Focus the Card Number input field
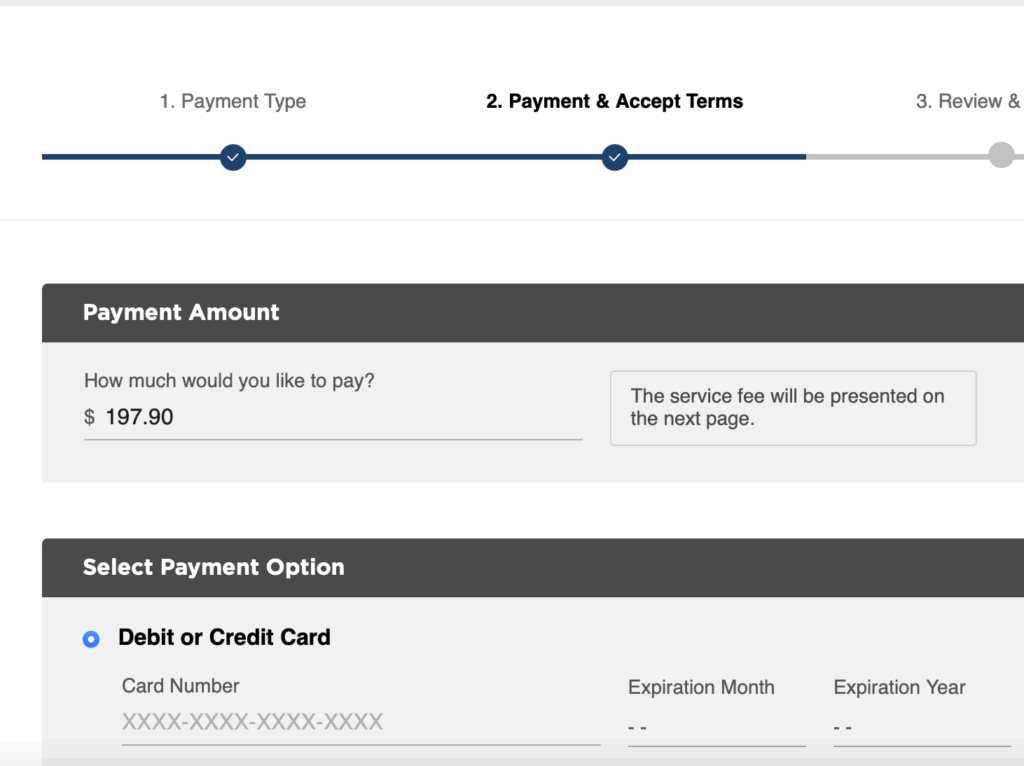The height and width of the screenshot is (766, 1024). (x=360, y=722)
